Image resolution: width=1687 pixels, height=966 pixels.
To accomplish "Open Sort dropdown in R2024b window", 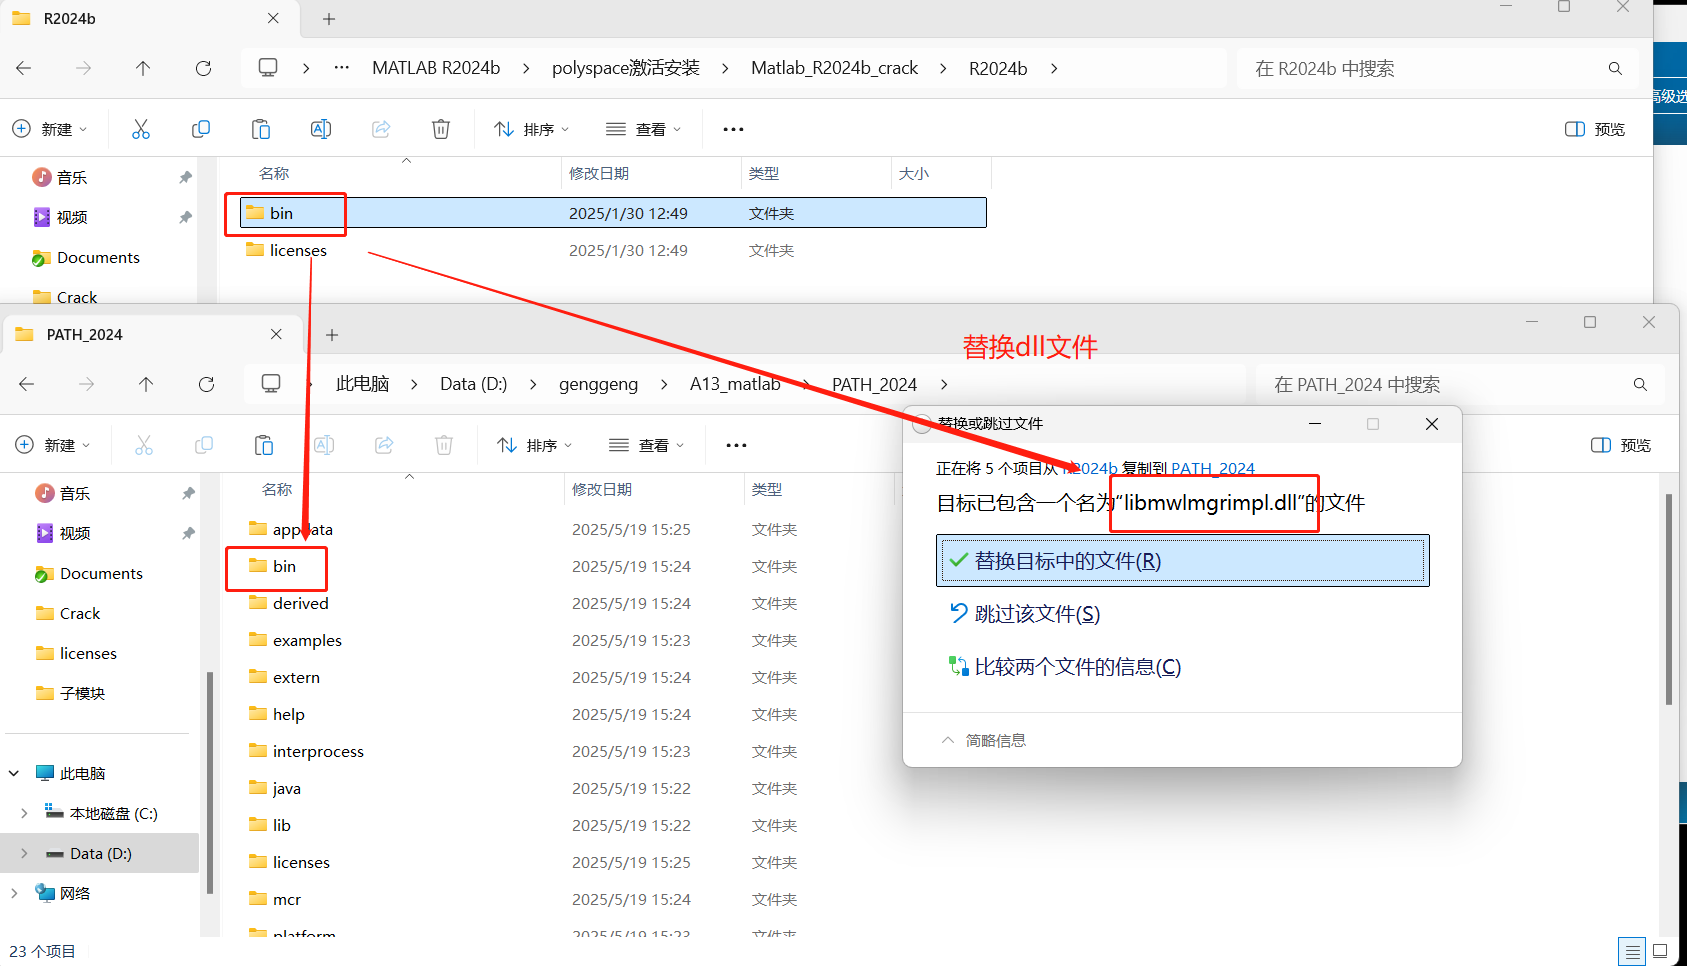I will [x=531, y=129].
